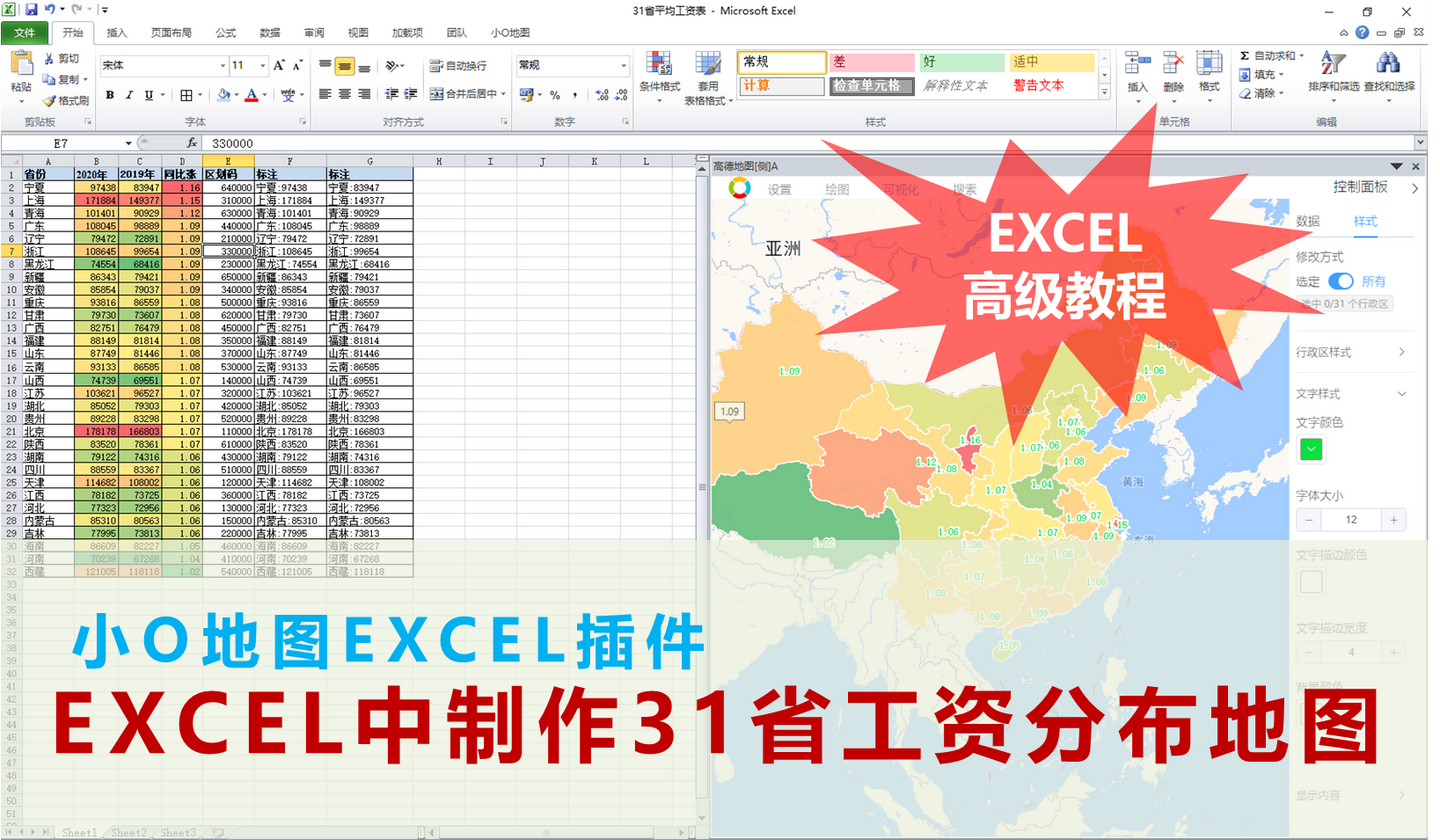
Task: Align text right in the ribbon
Action: [x=364, y=94]
